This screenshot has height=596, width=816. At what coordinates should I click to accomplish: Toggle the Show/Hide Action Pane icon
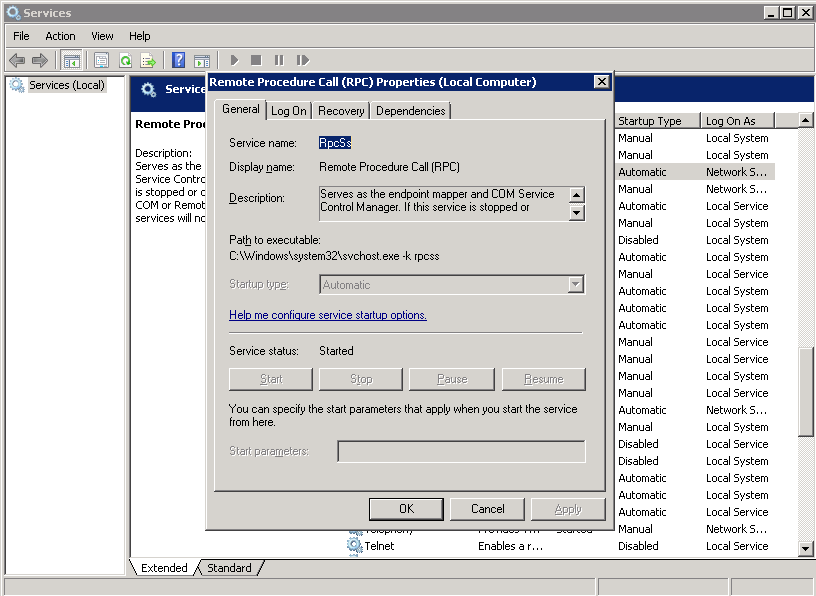tap(201, 60)
